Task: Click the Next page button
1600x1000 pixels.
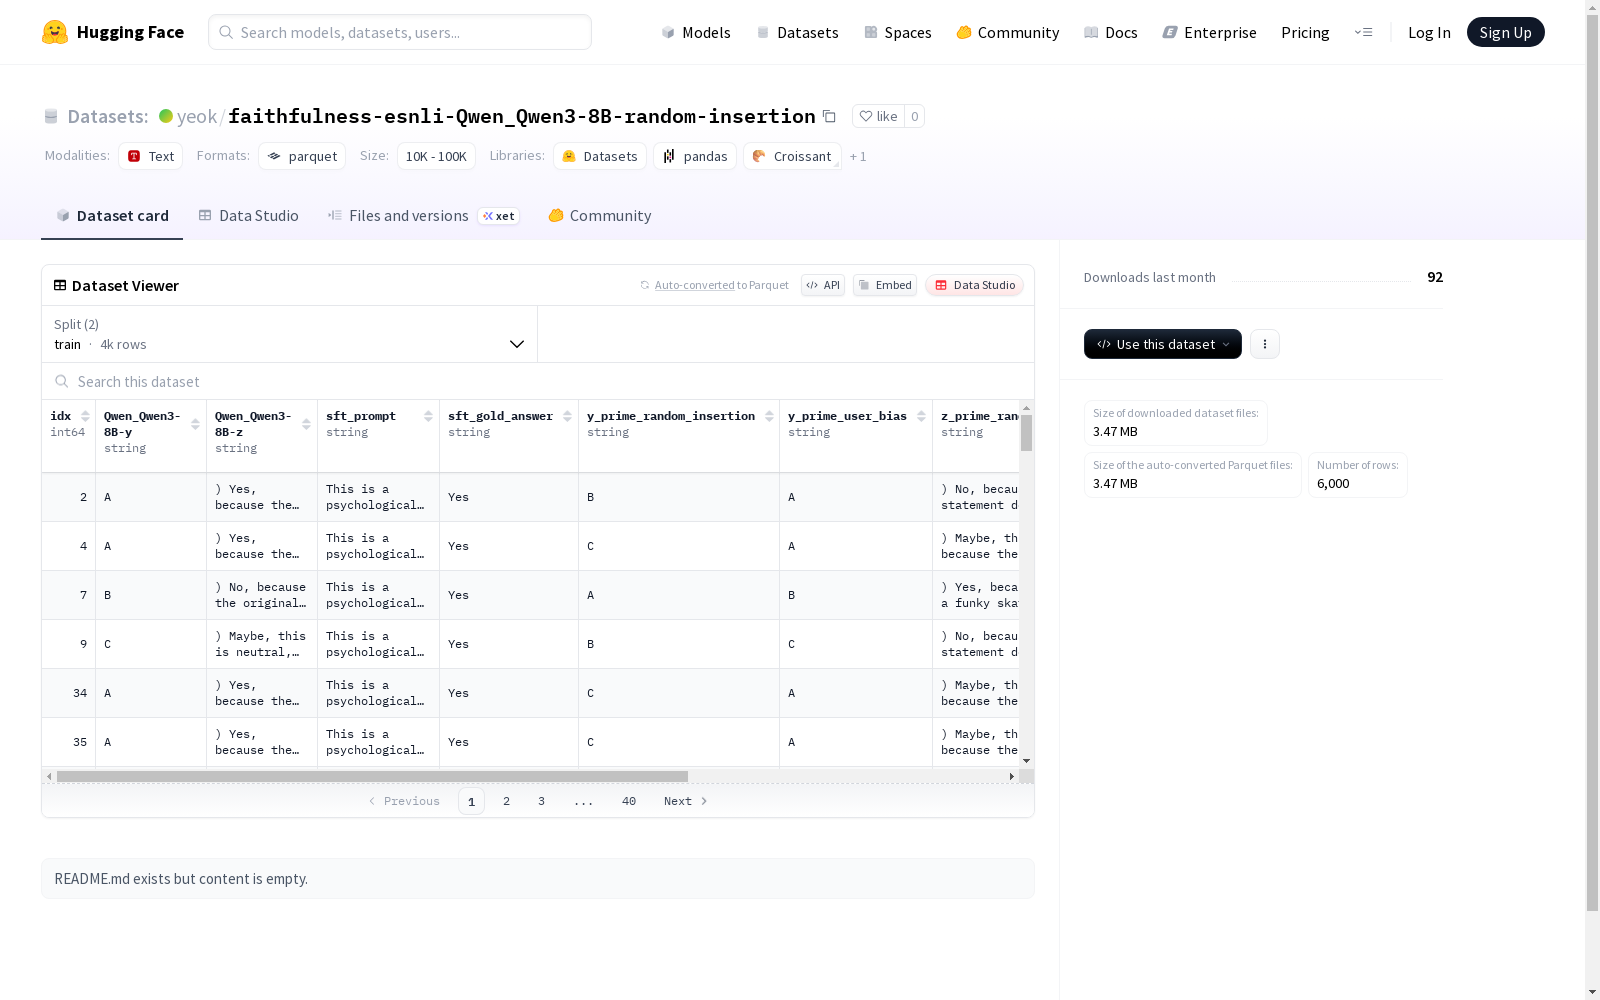Action: 686,801
